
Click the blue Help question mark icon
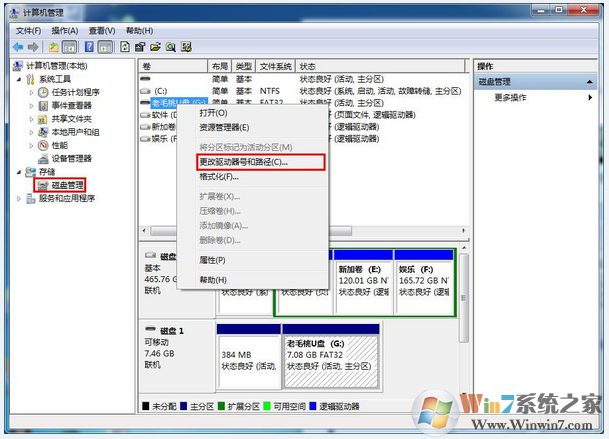tap(89, 47)
